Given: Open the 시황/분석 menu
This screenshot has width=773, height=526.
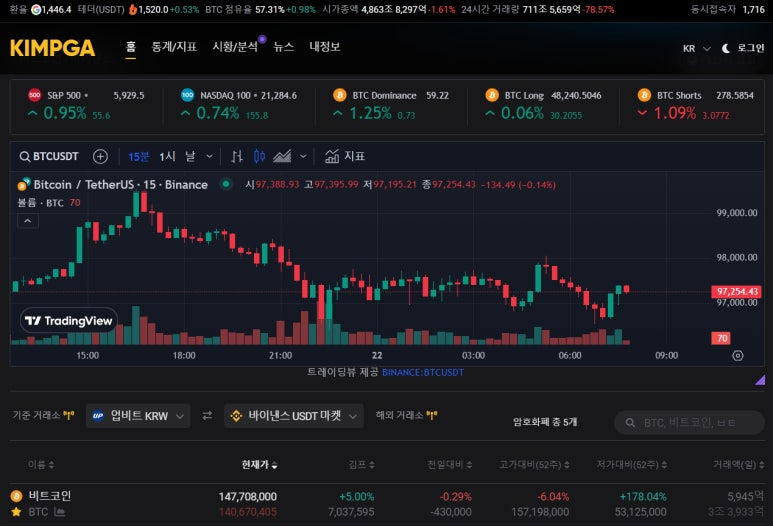Looking at the screenshot, I should [x=235, y=47].
